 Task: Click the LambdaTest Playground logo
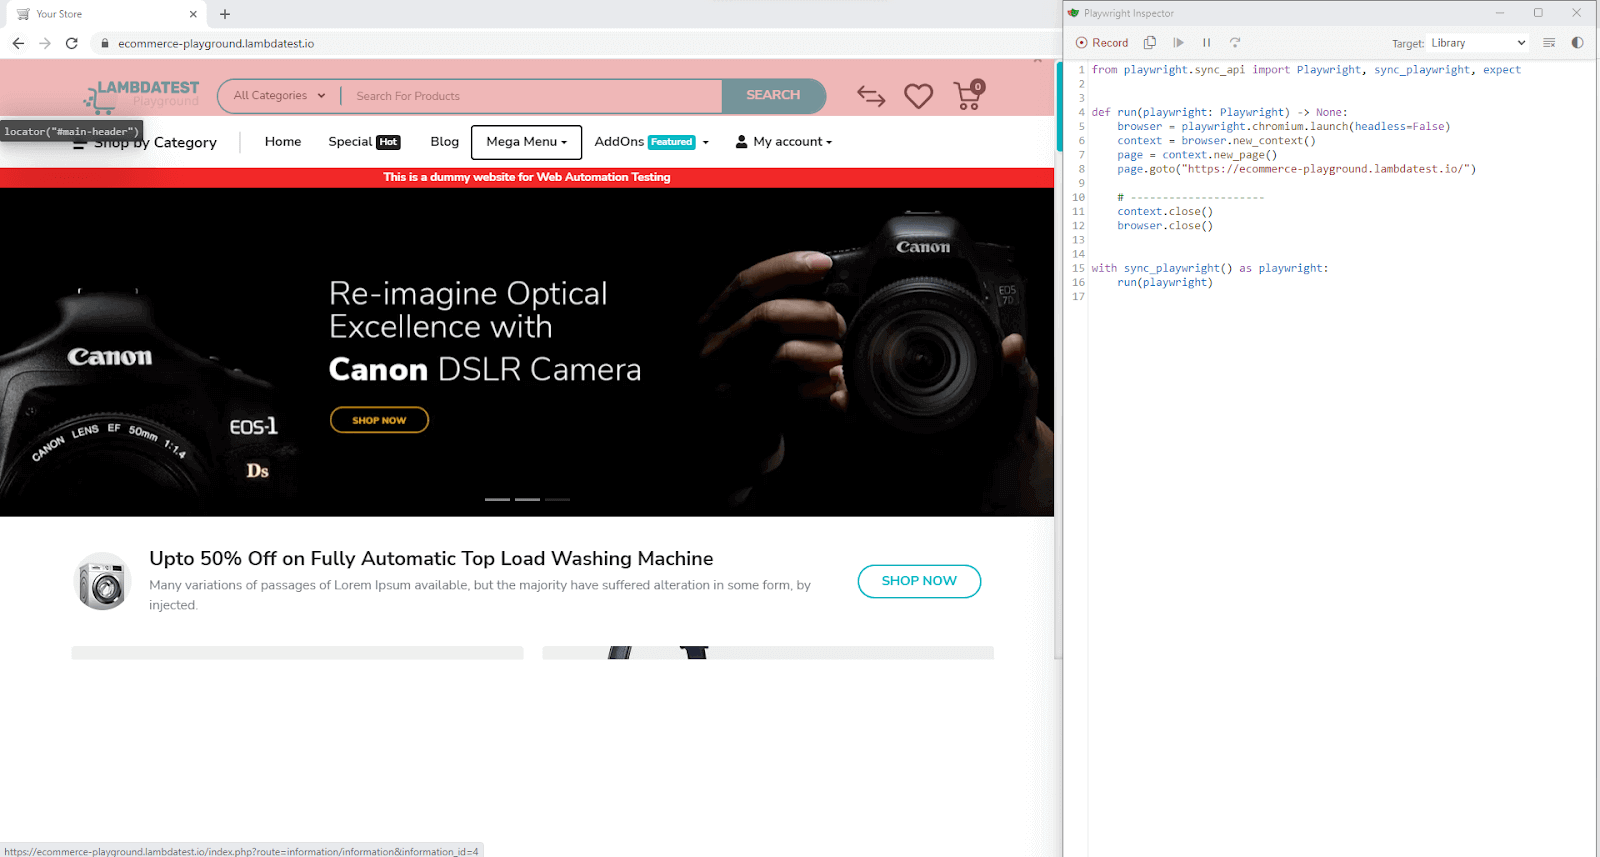click(x=141, y=95)
